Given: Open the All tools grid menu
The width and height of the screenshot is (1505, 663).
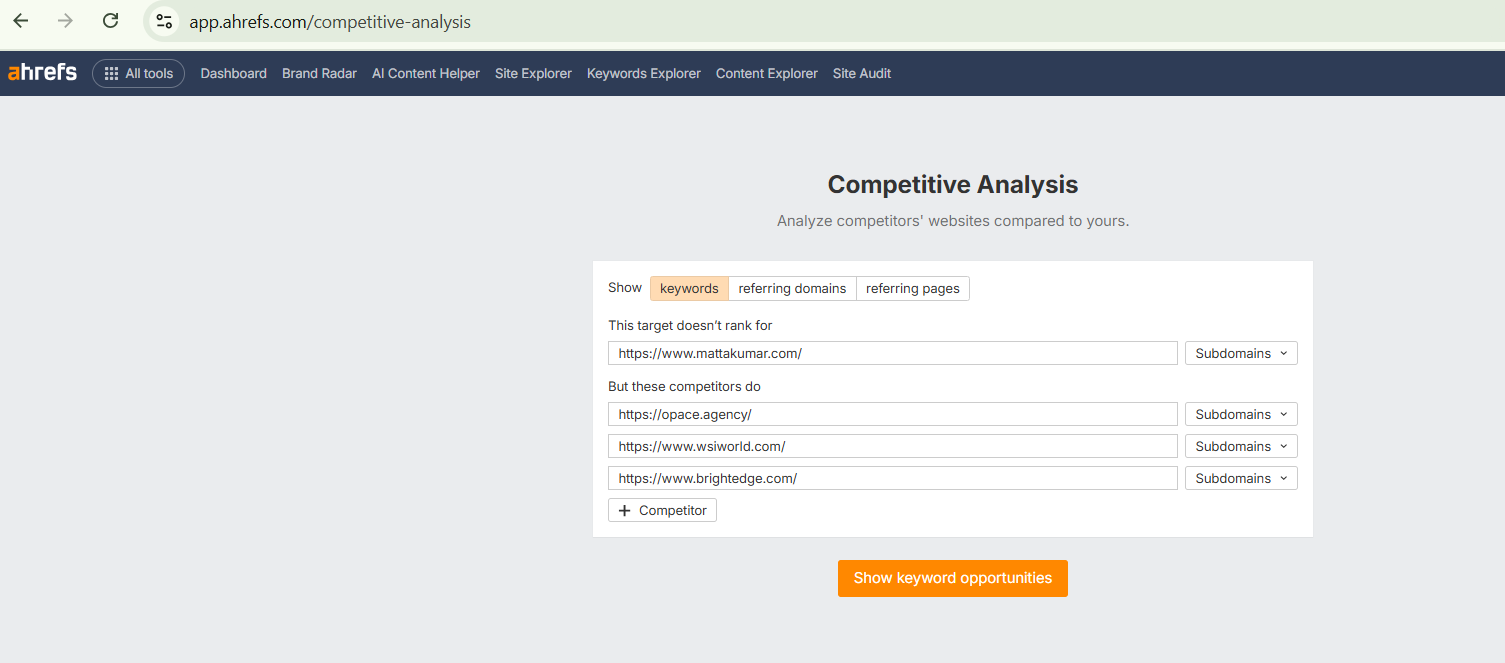Looking at the screenshot, I should (x=138, y=73).
